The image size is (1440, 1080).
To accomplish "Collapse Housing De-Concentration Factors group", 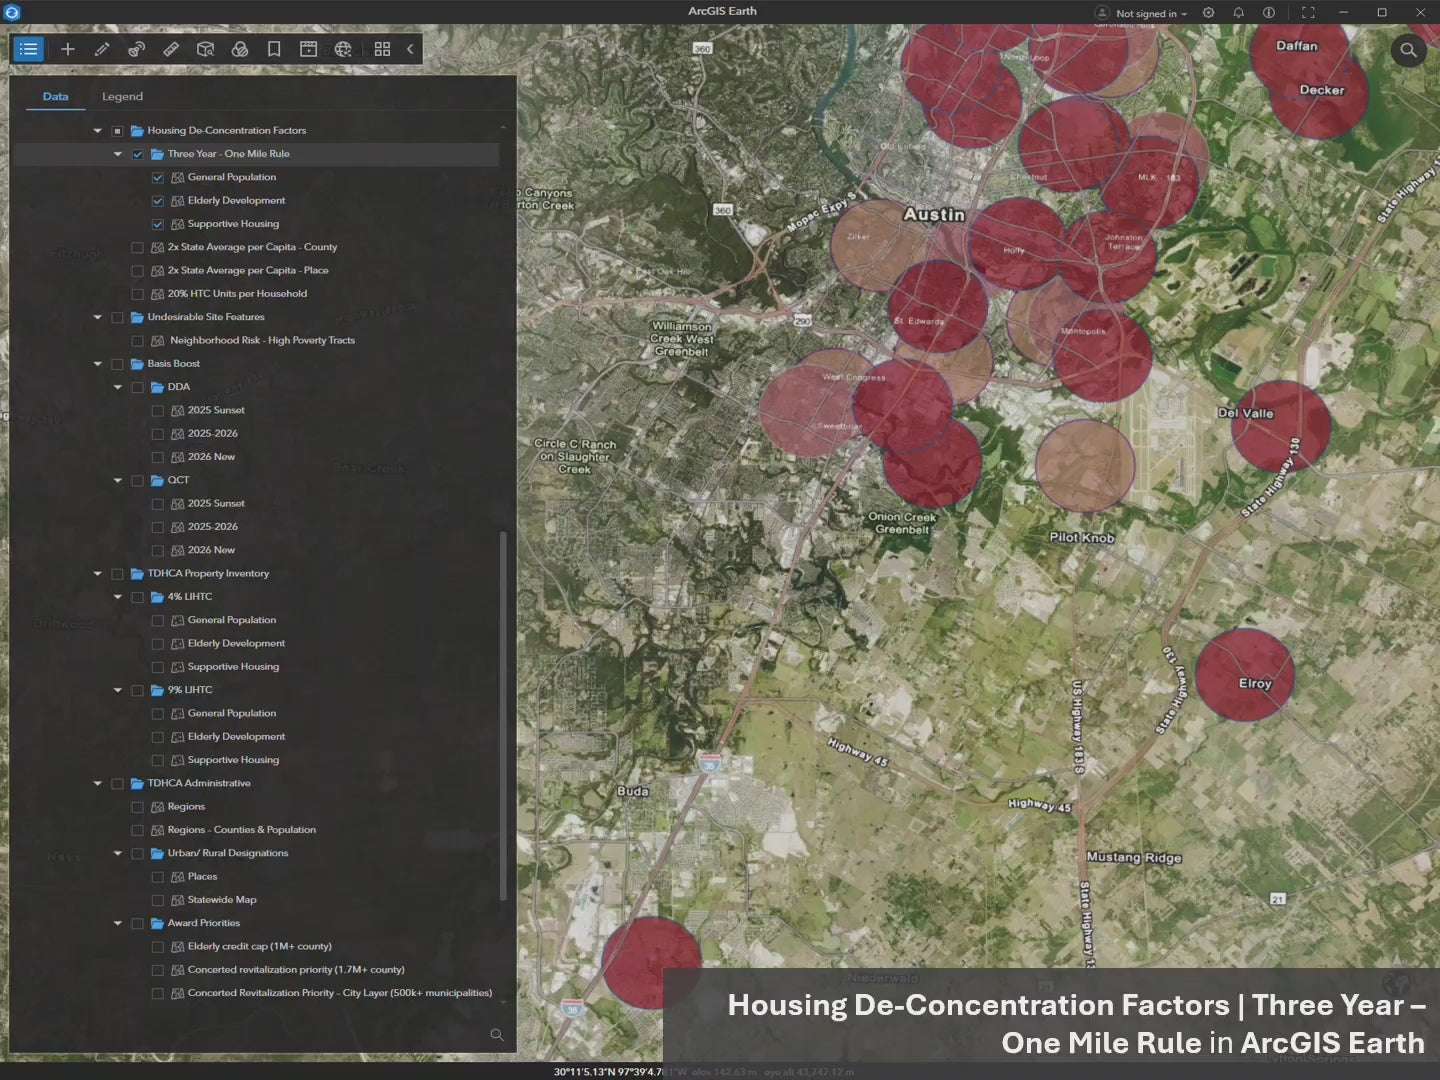I will pos(97,131).
